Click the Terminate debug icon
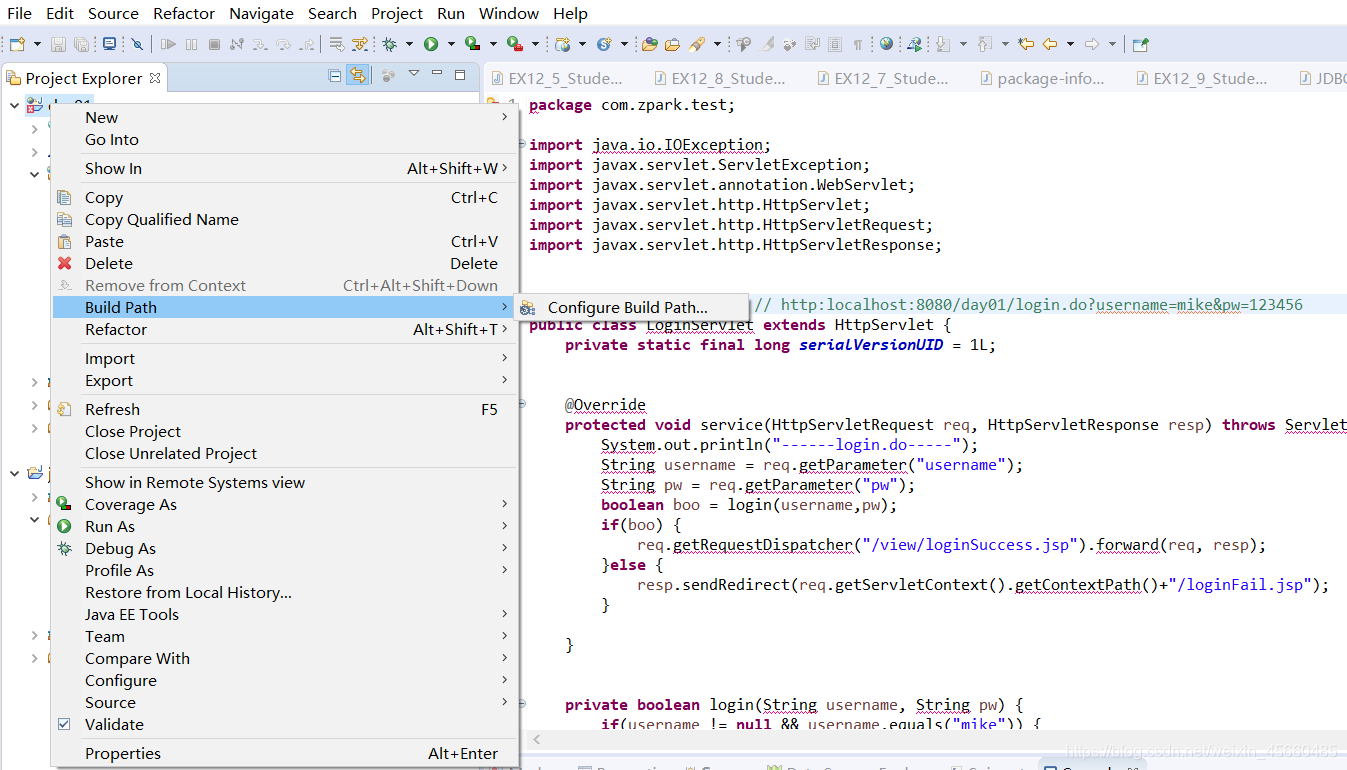Image resolution: width=1347 pixels, height=770 pixels. pyautogui.click(x=214, y=44)
